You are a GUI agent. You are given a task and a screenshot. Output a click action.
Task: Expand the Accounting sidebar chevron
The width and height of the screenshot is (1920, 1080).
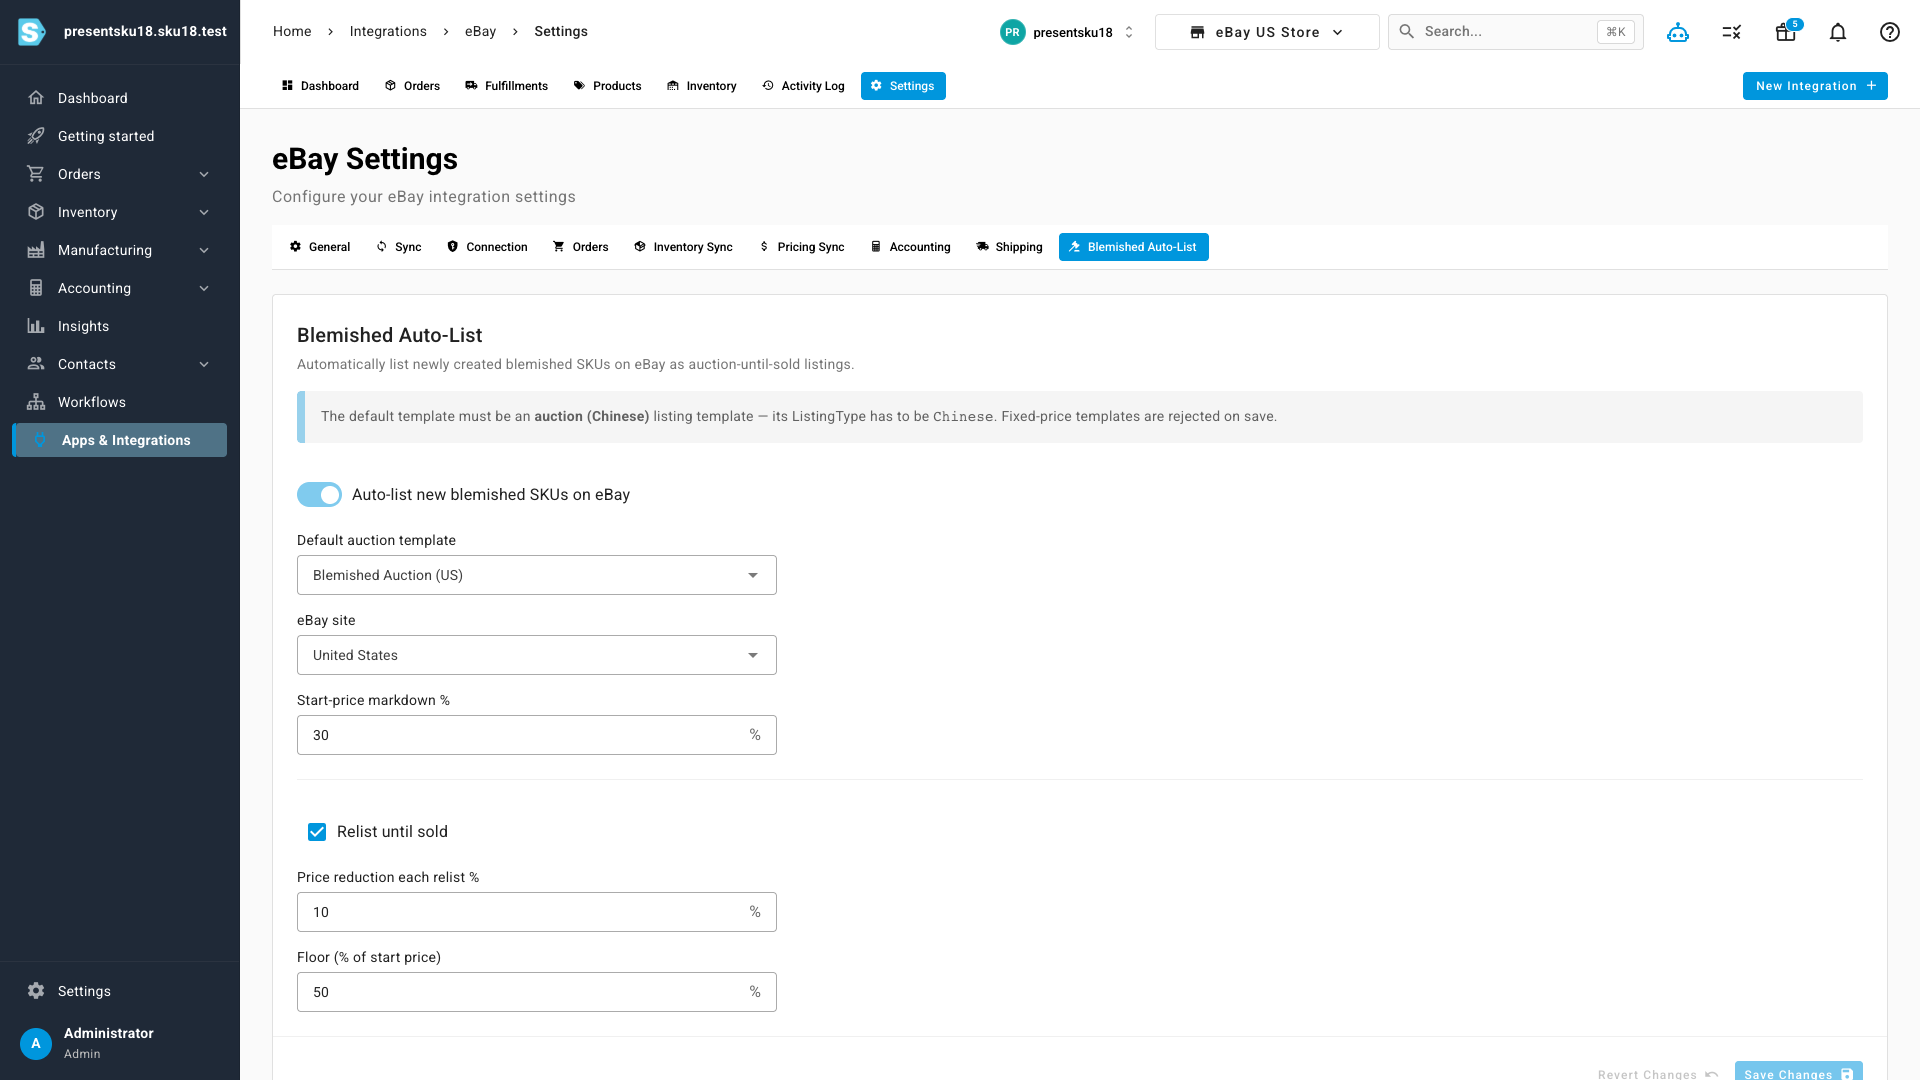[x=204, y=288]
